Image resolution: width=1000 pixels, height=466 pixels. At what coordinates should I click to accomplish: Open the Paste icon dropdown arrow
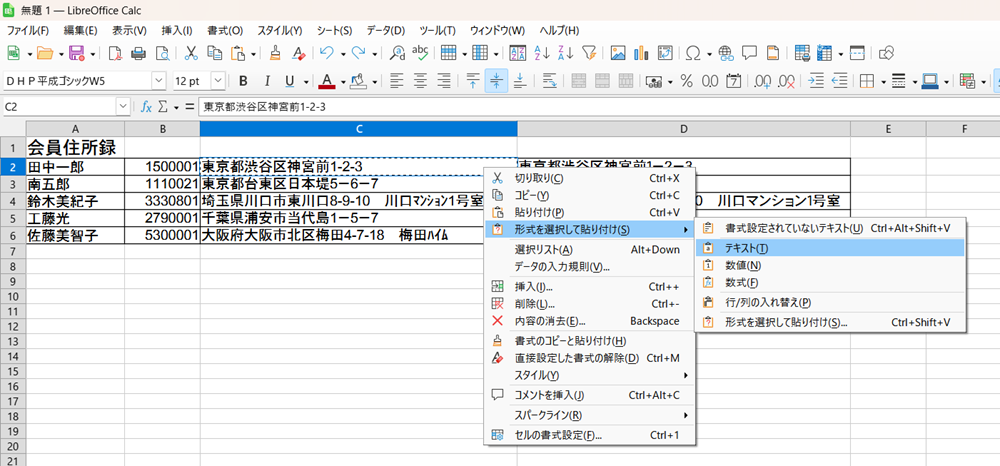pyautogui.click(x=253, y=54)
